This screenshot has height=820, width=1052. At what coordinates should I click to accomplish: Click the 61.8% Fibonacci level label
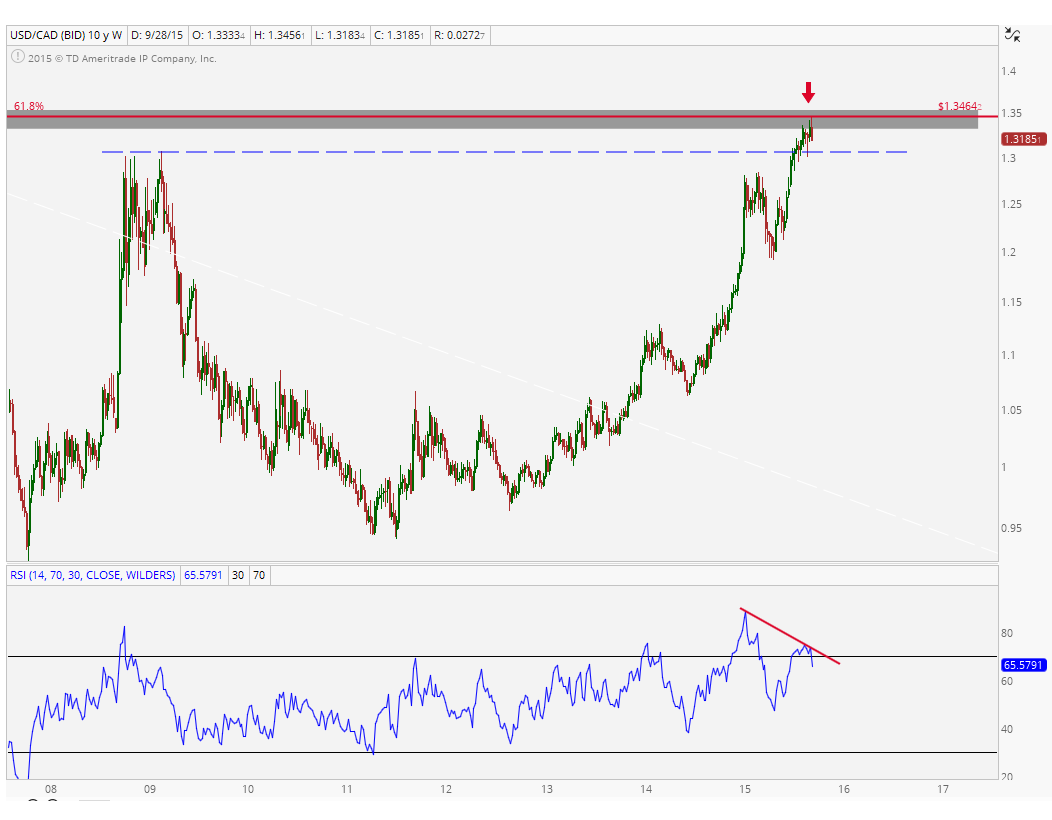click(29, 106)
